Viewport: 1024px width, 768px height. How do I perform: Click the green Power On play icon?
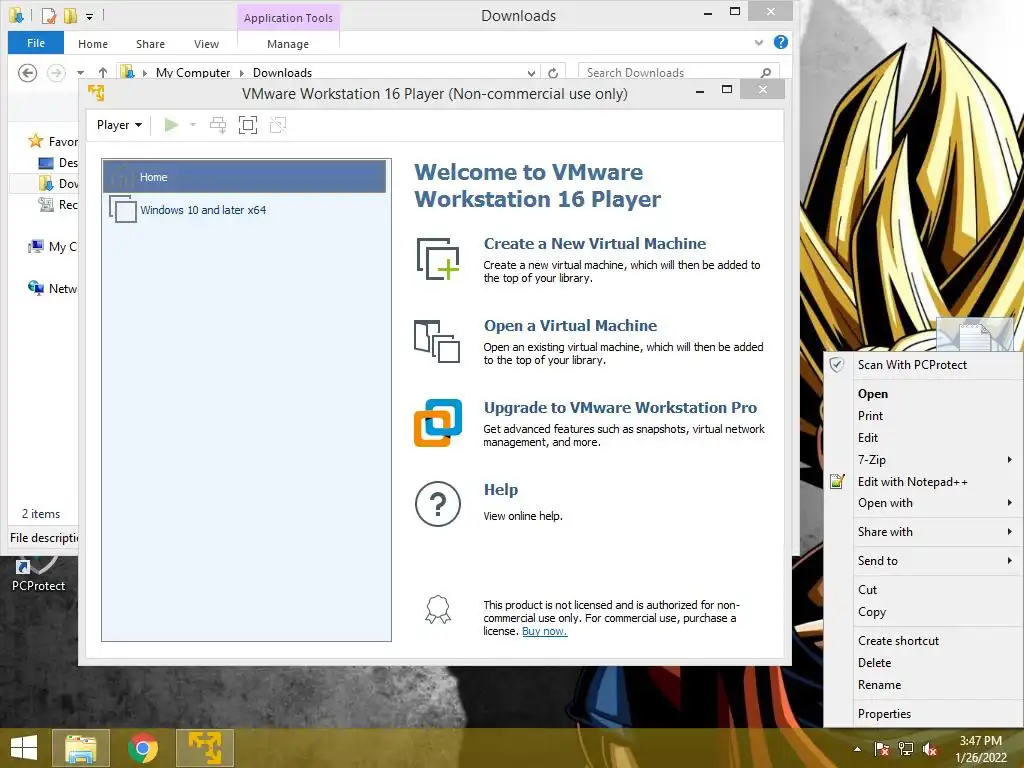[171, 125]
